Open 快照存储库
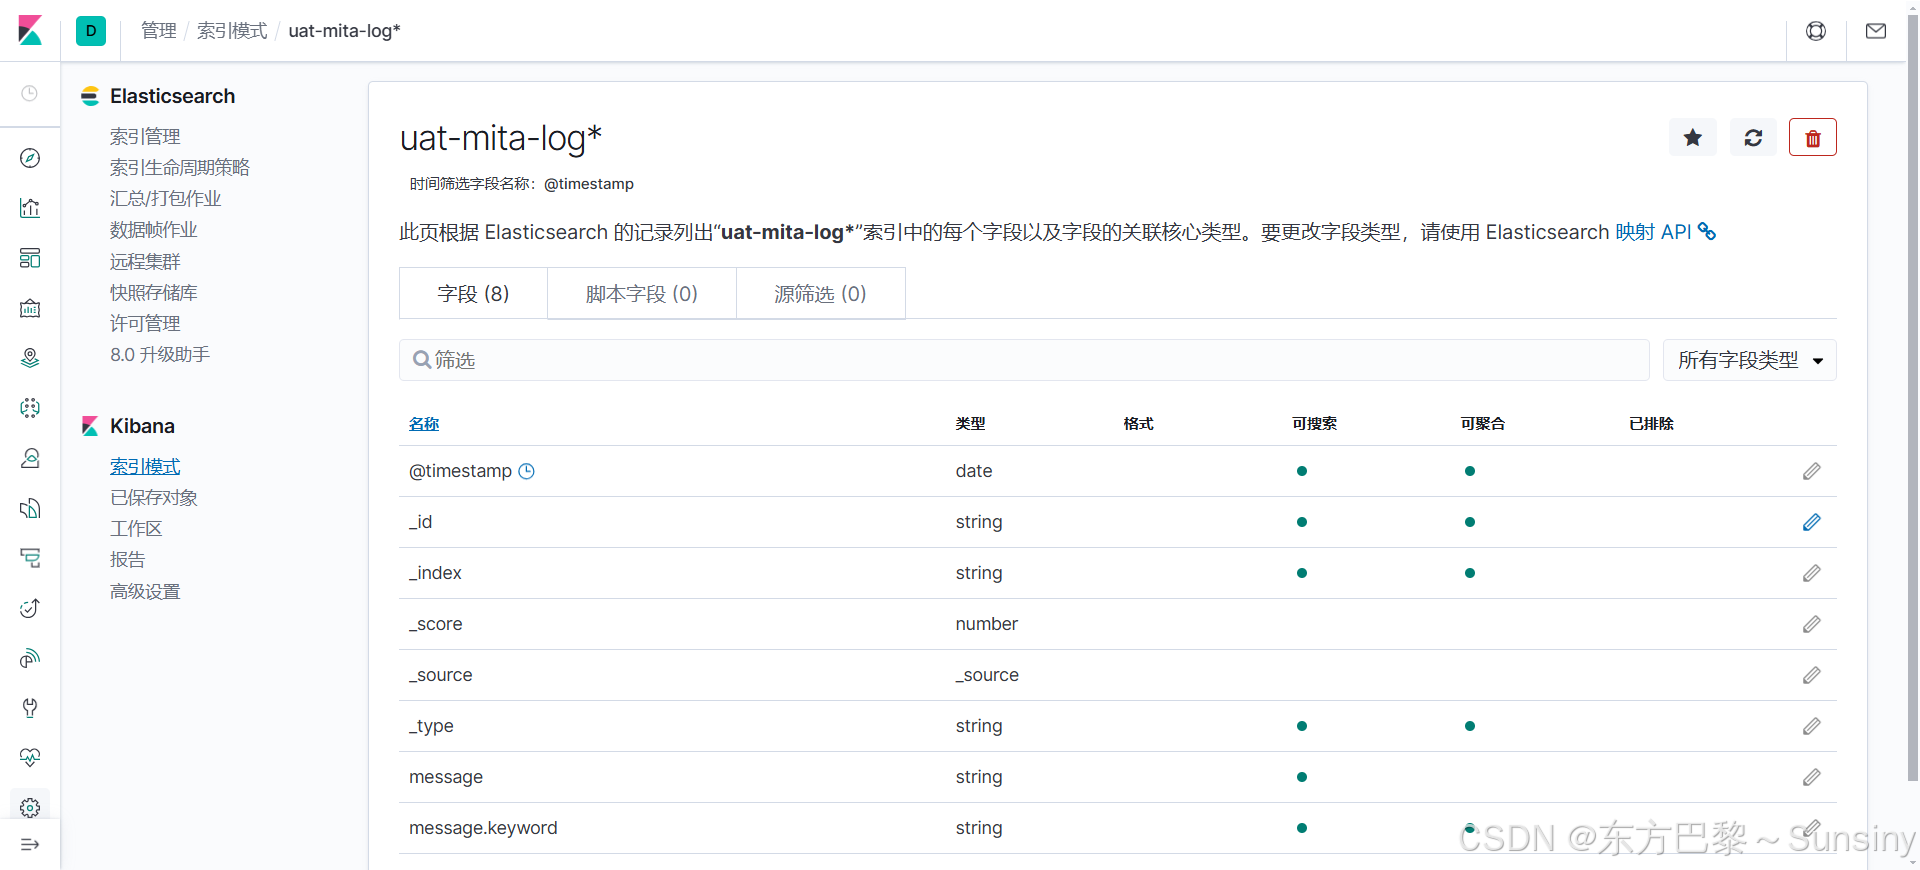 (153, 292)
